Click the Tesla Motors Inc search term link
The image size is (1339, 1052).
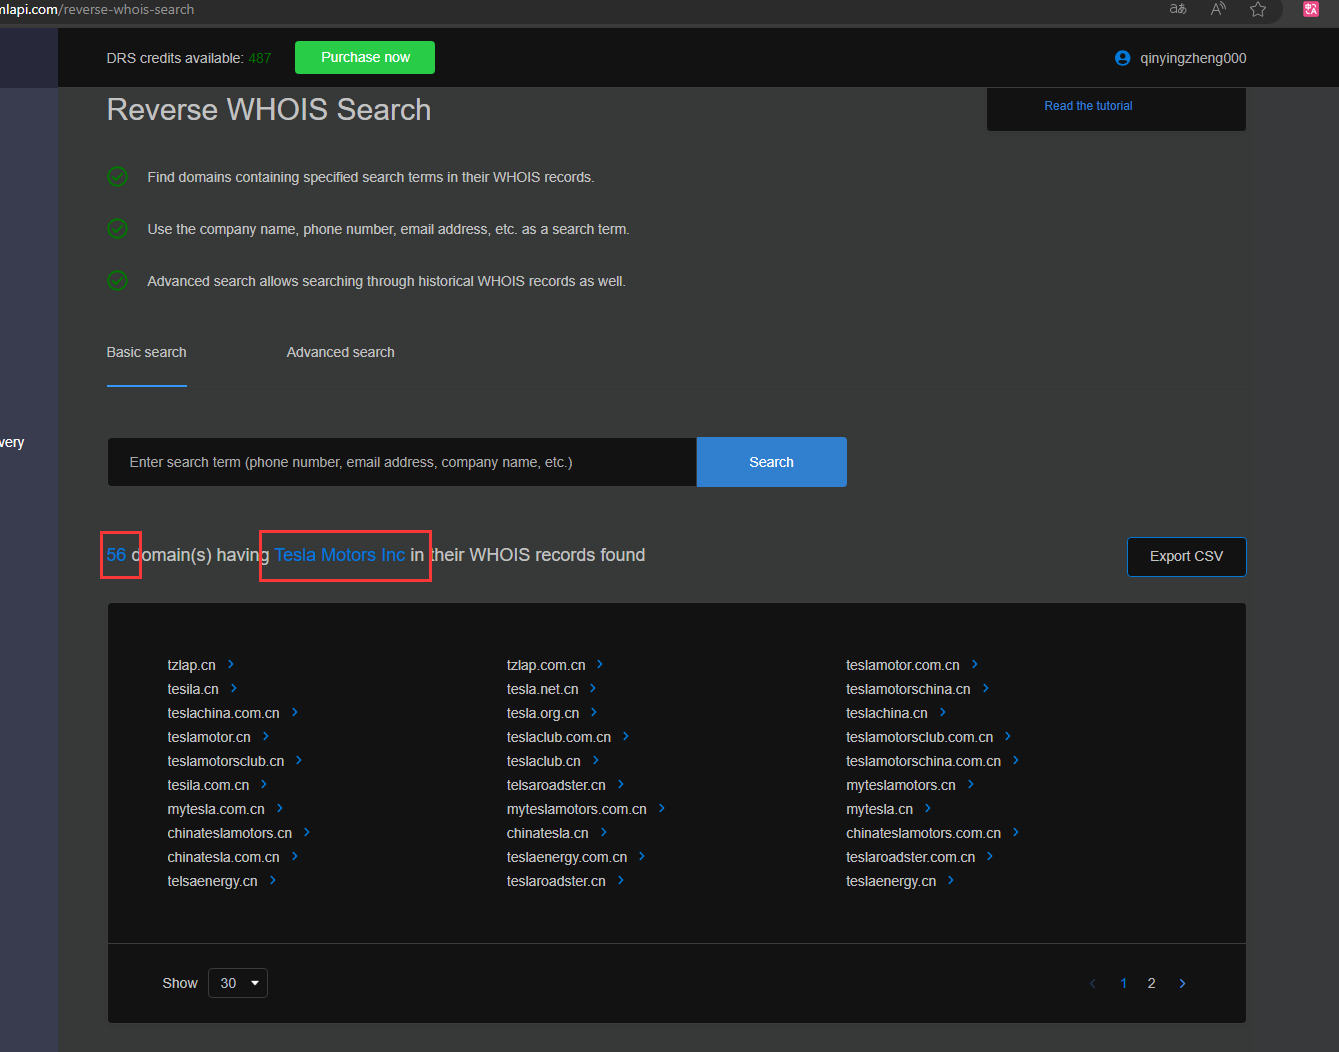point(340,555)
